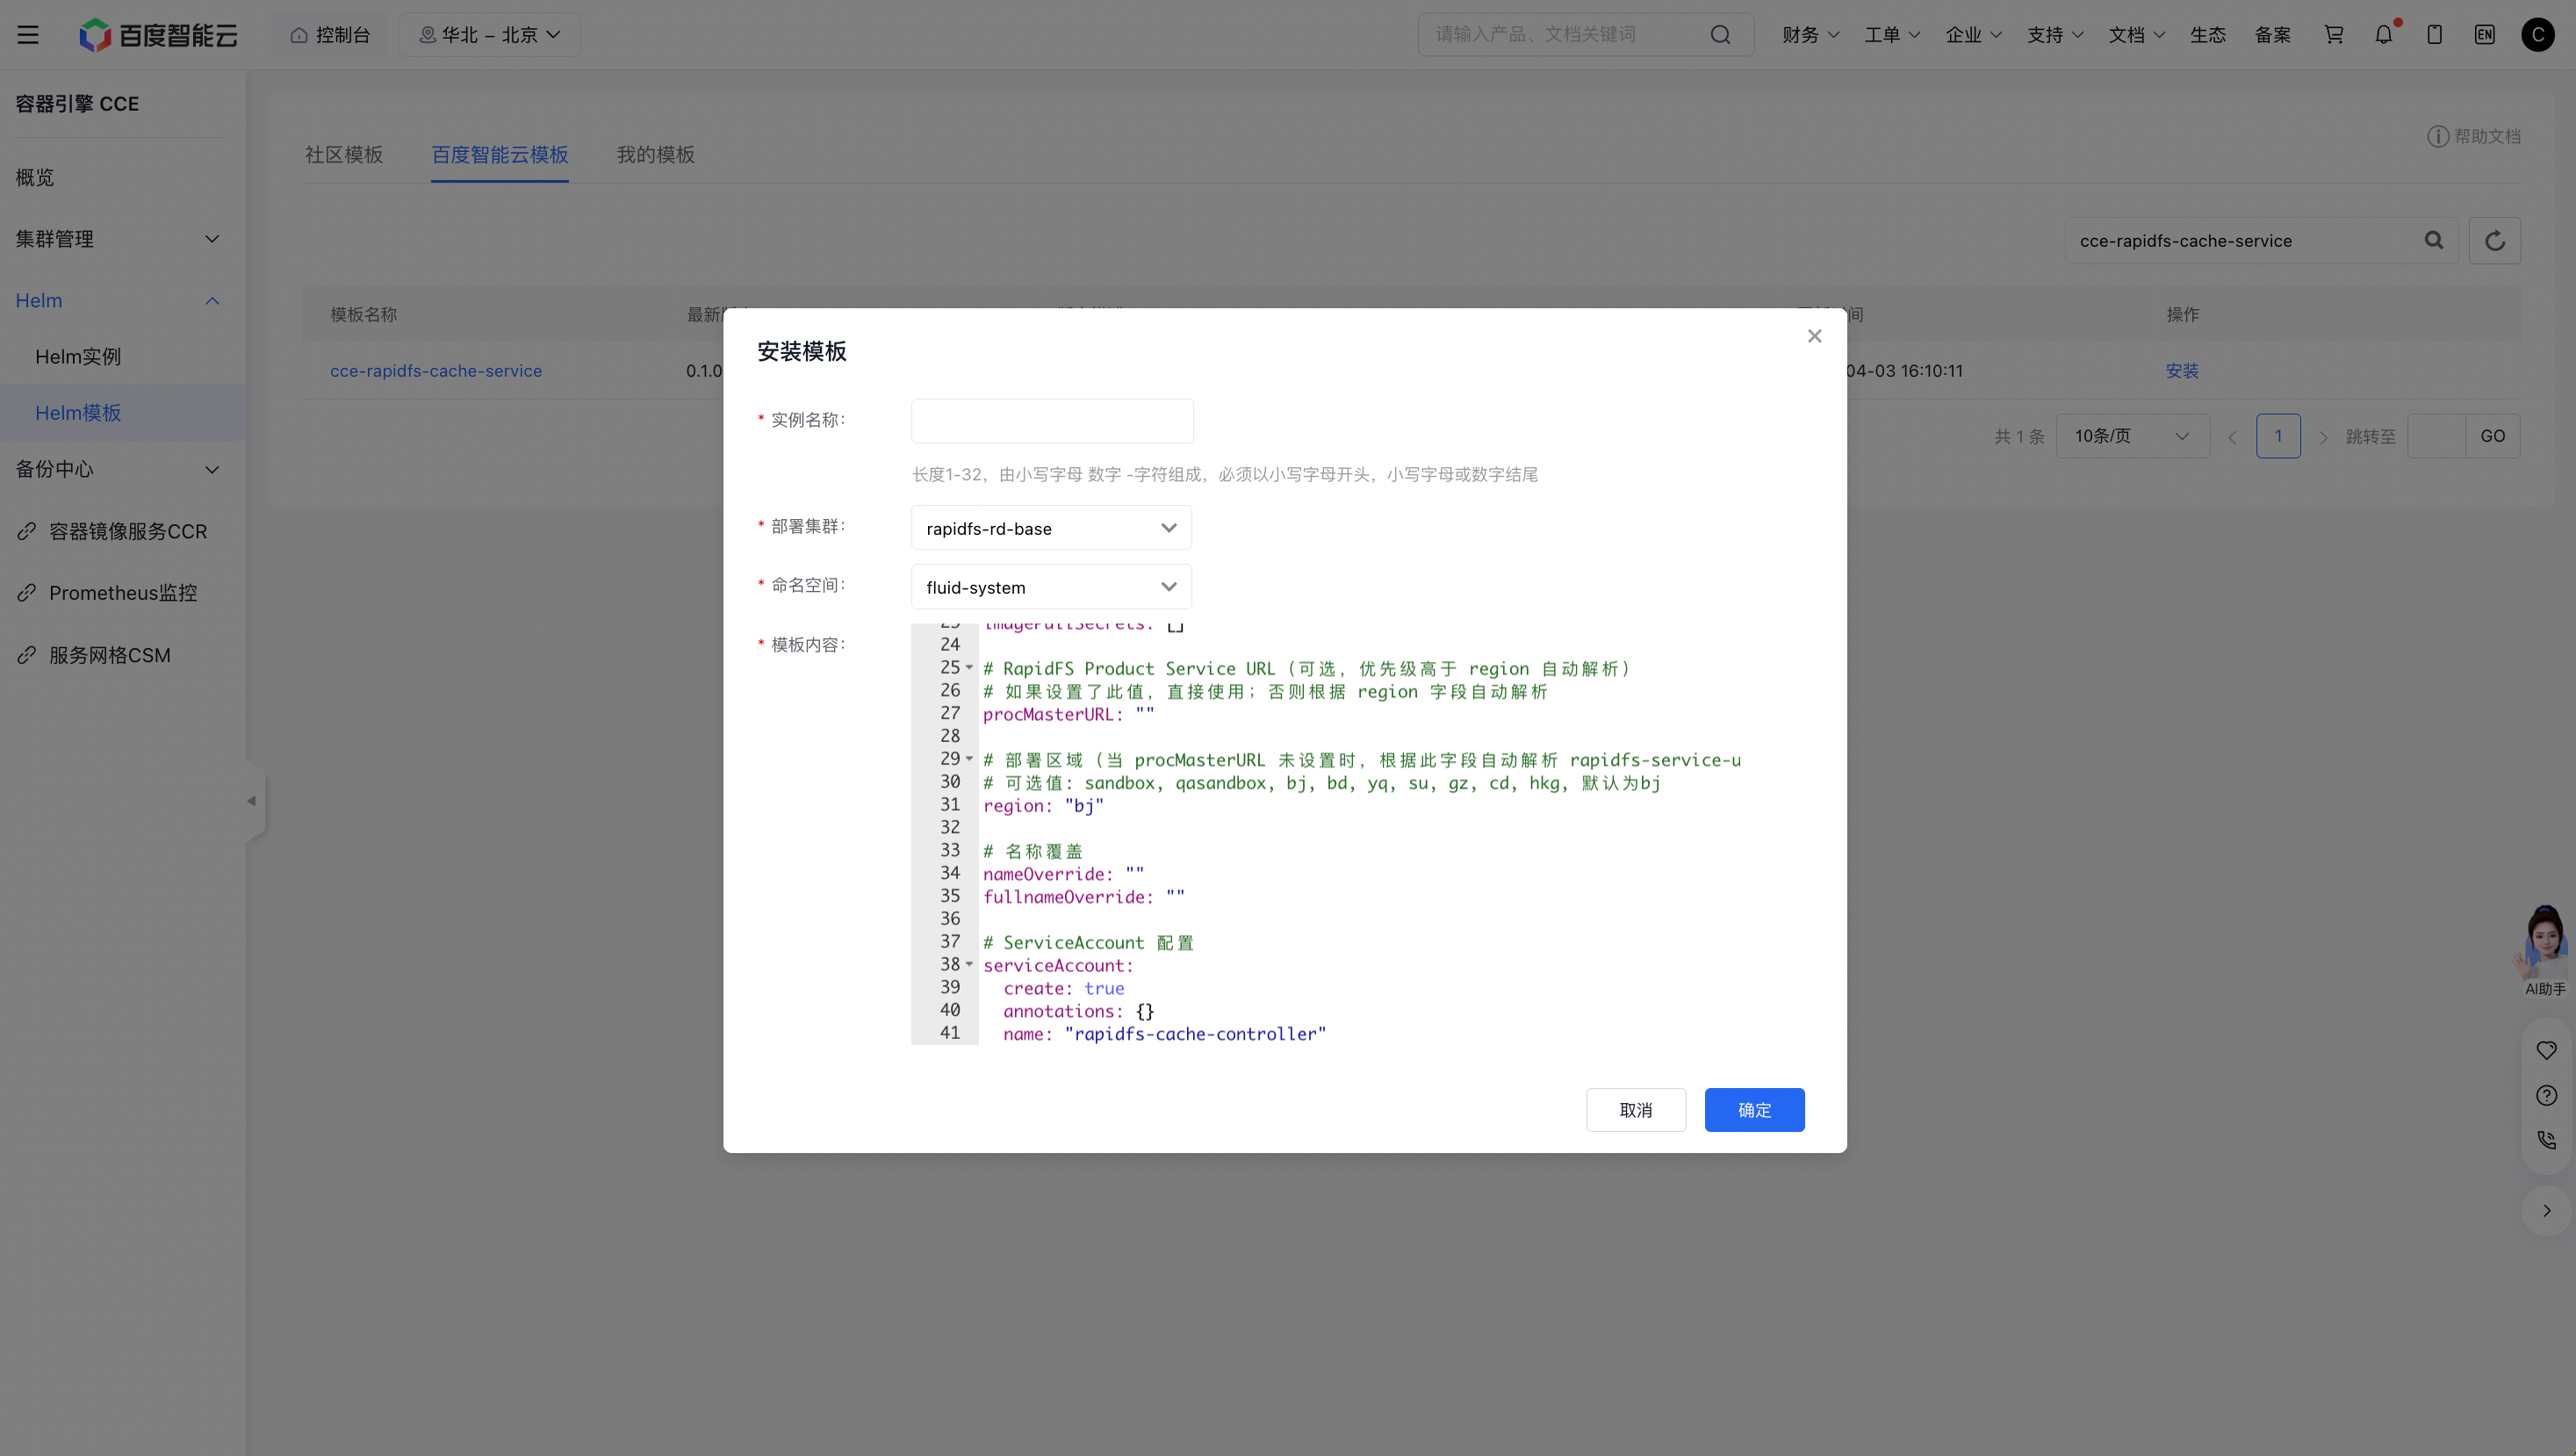Open the region selector 华北 - 北京
This screenshot has height=1456, width=2576.
[x=489, y=35]
